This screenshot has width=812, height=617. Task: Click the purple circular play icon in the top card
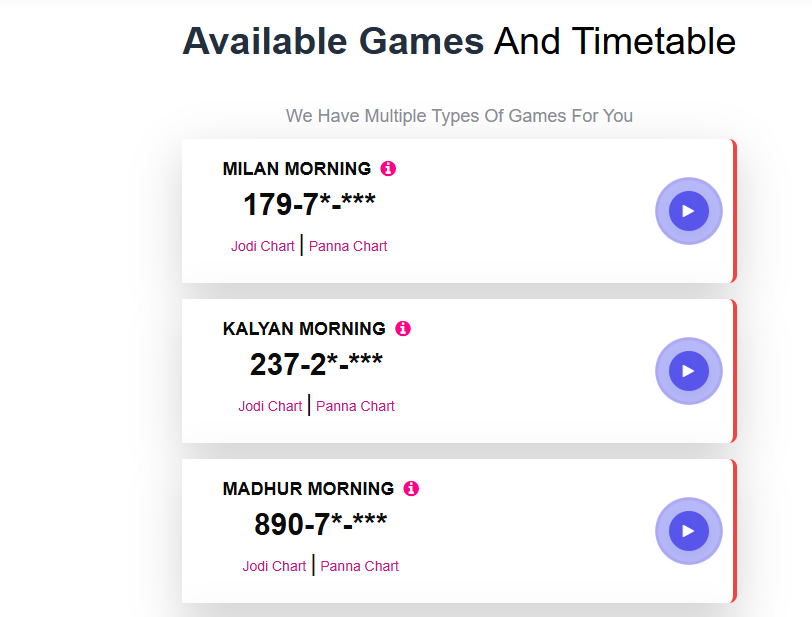688,211
